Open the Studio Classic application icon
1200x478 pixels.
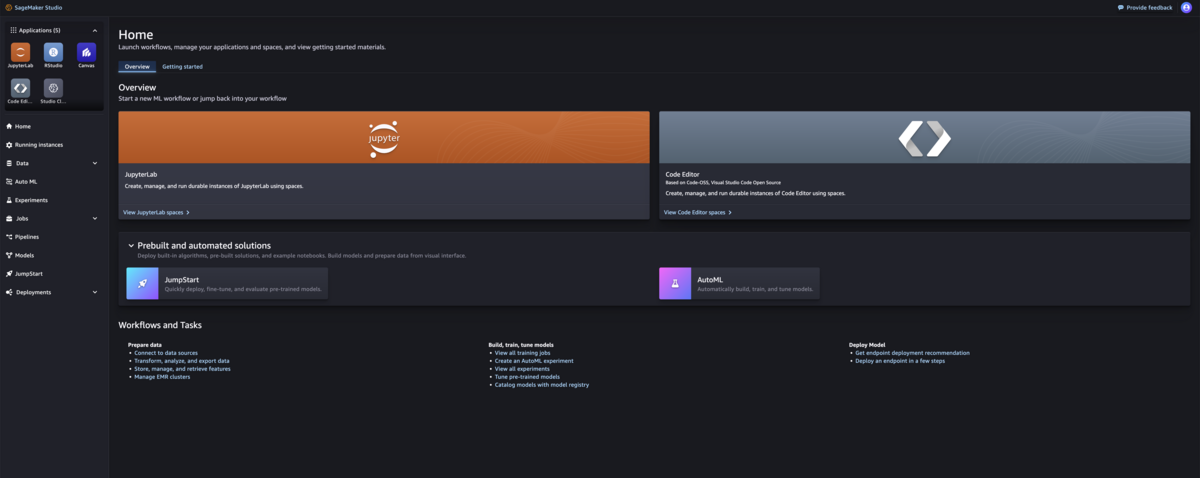53,88
